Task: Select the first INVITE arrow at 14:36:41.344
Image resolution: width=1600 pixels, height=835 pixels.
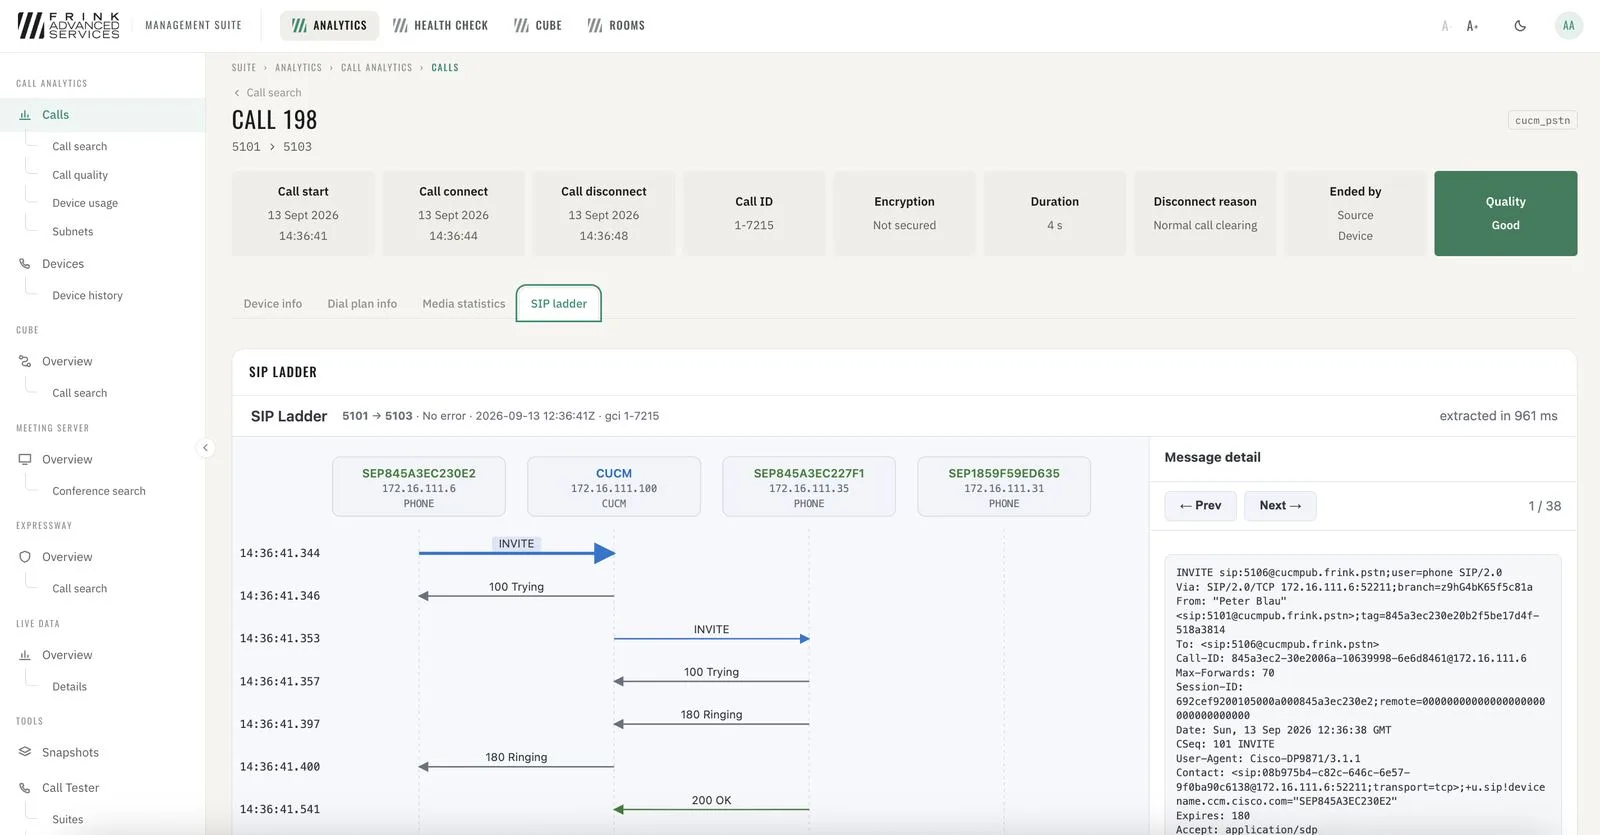Action: click(x=516, y=552)
